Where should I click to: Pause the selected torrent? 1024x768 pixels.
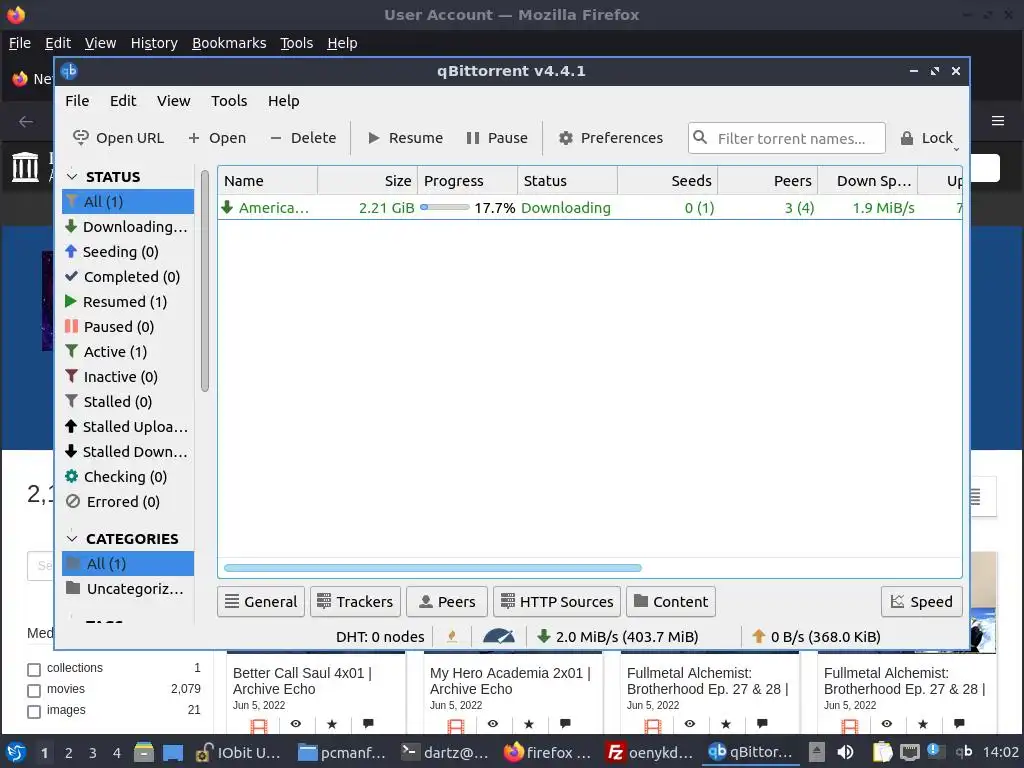click(x=497, y=138)
